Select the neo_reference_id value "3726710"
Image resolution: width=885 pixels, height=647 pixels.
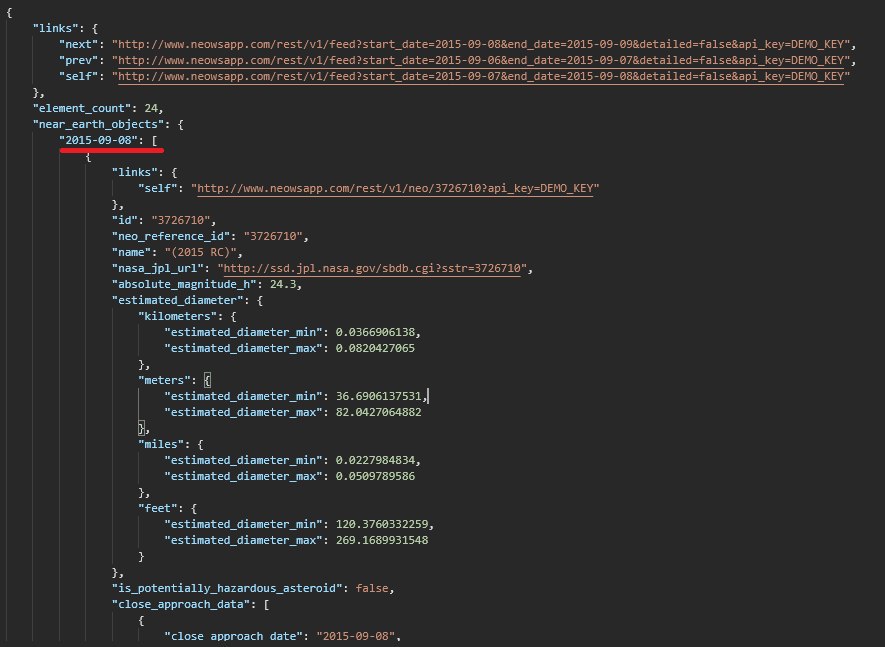[x=273, y=236]
